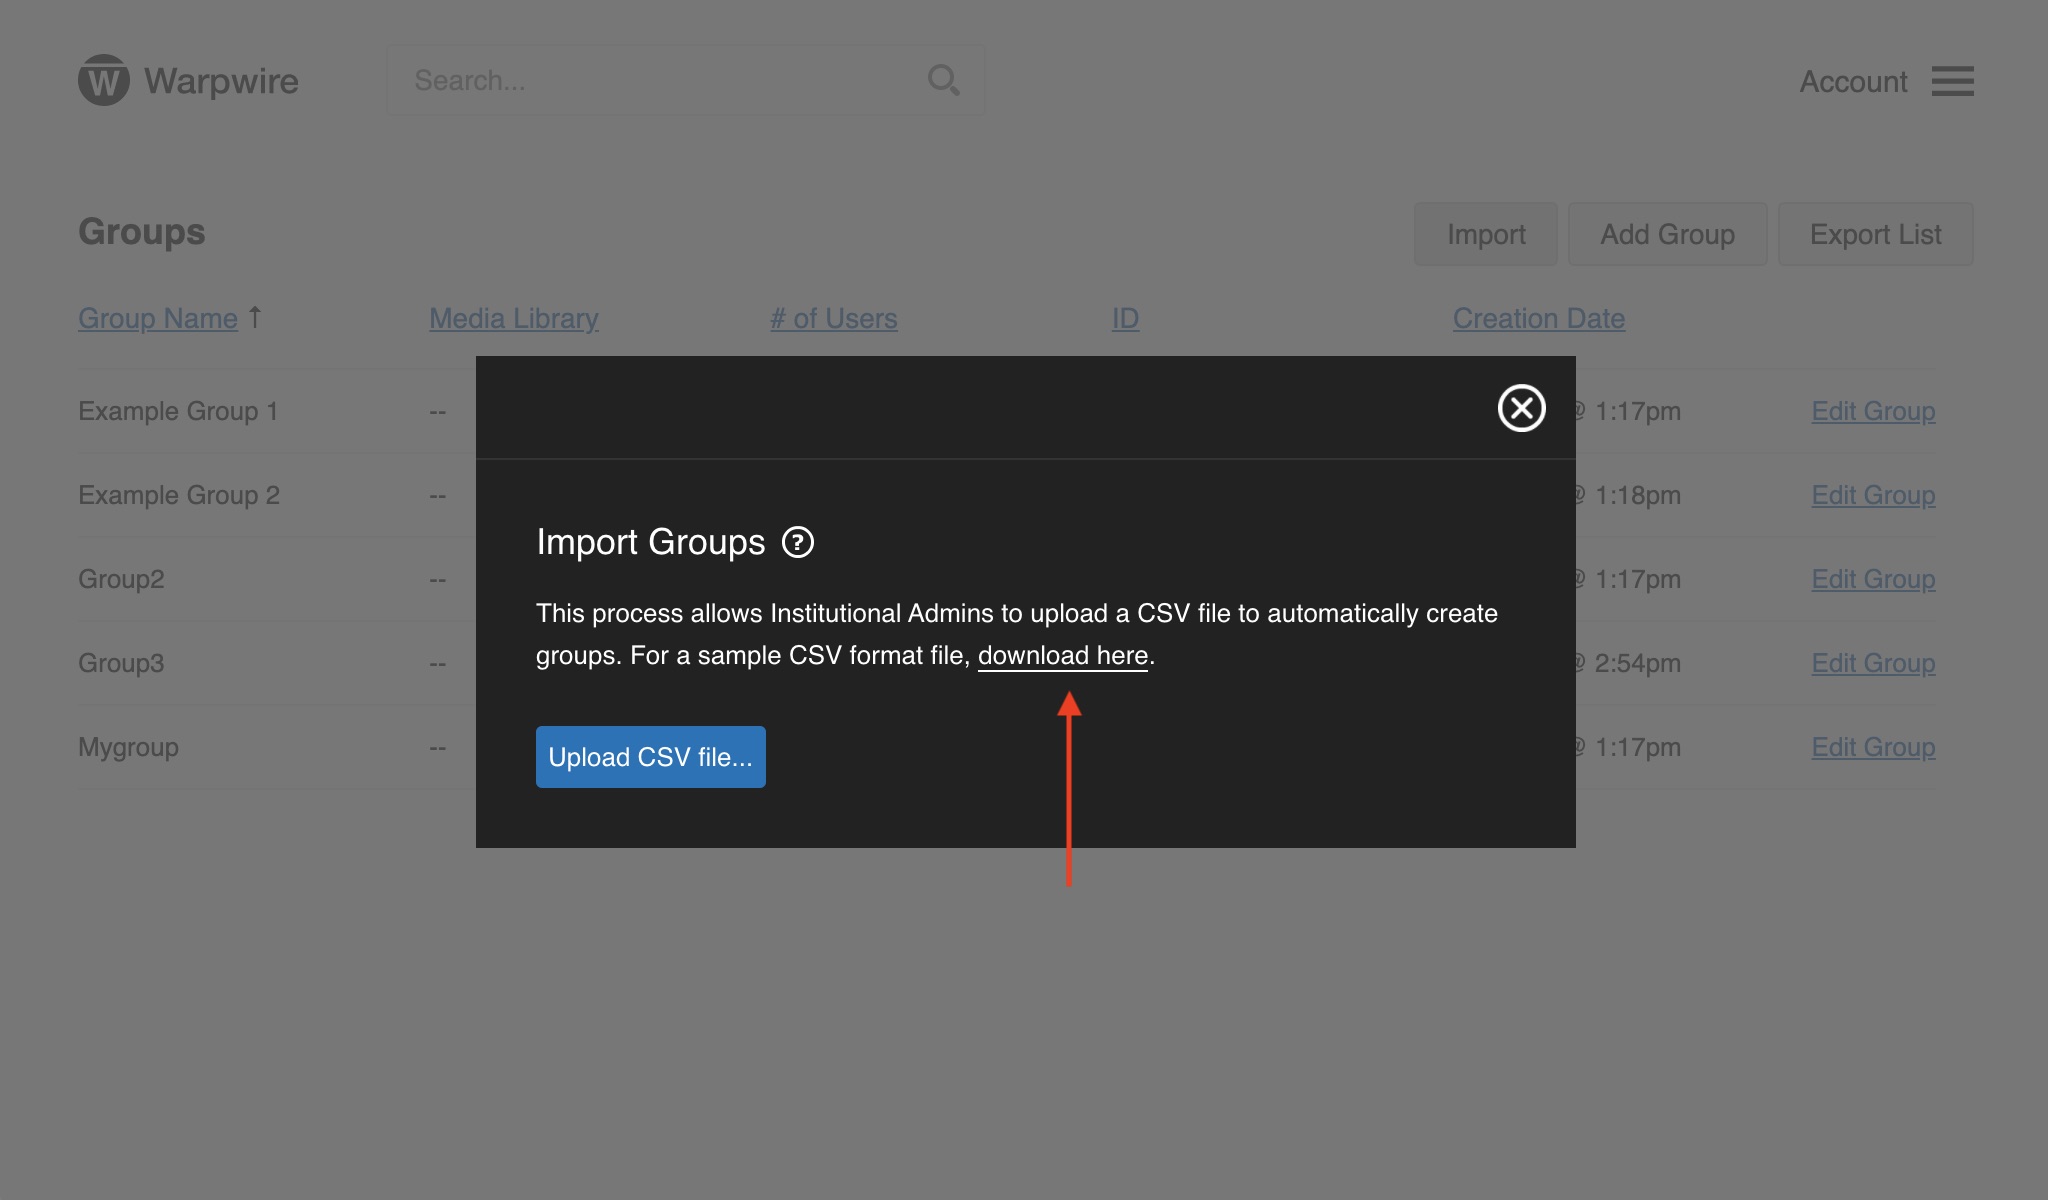Image resolution: width=2048 pixels, height=1200 pixels.
Task: Click the Import button
Action: point(1485,234)
